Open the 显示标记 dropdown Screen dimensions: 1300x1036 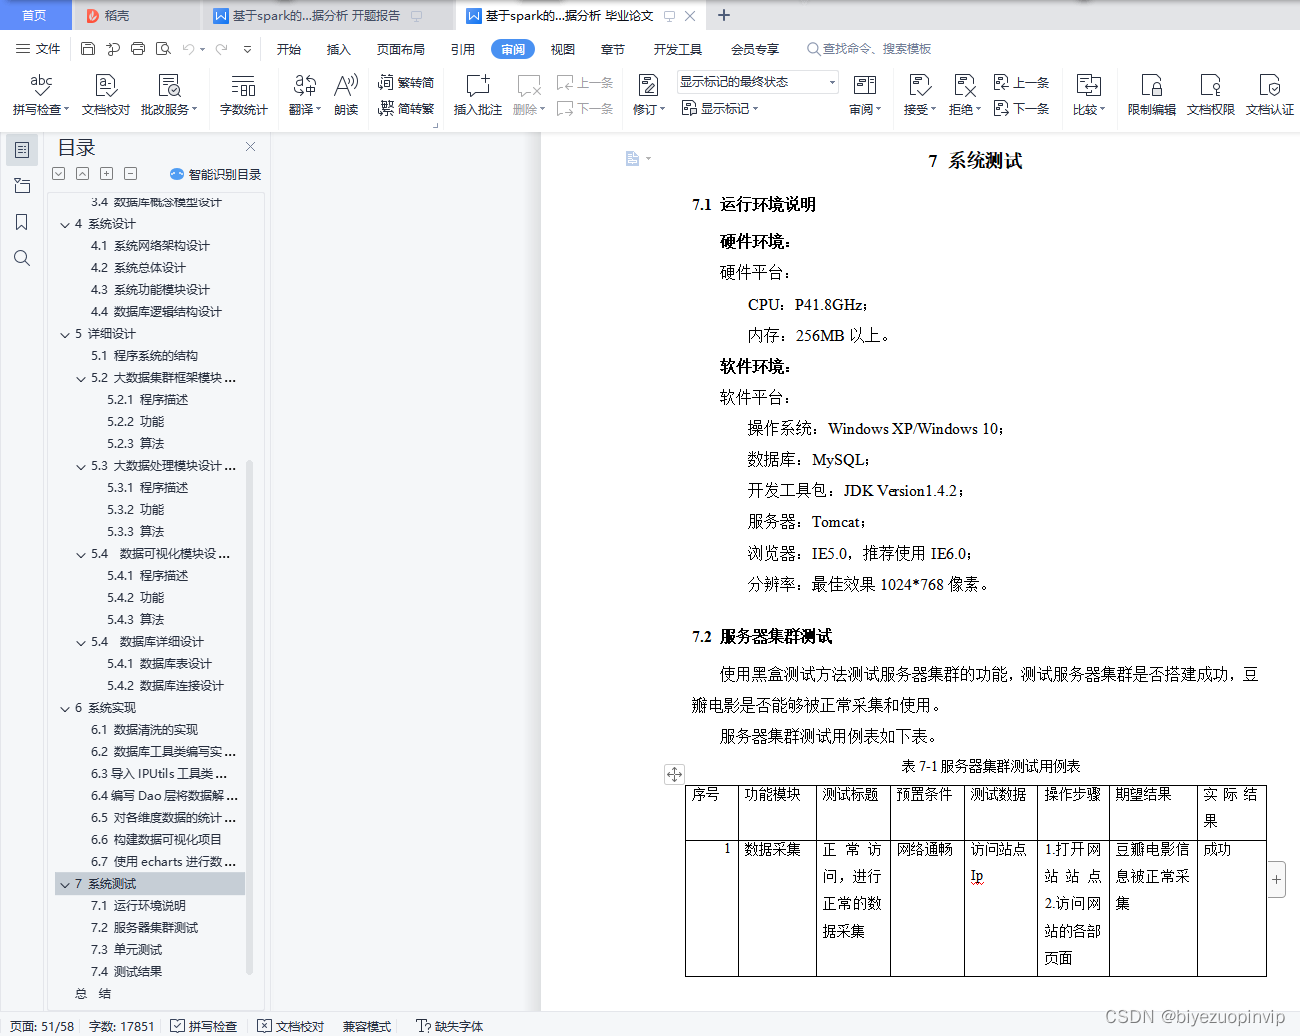tap(721, 108)
